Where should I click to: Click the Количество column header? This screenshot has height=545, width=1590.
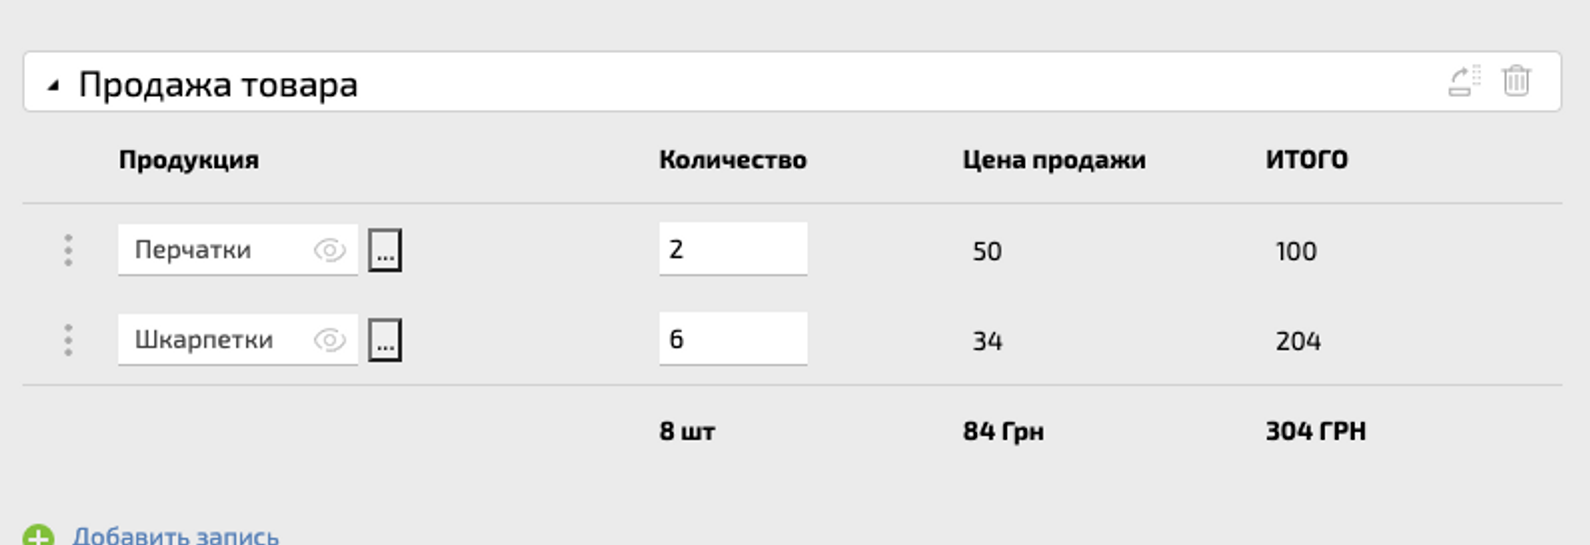[x=732, y=160]
